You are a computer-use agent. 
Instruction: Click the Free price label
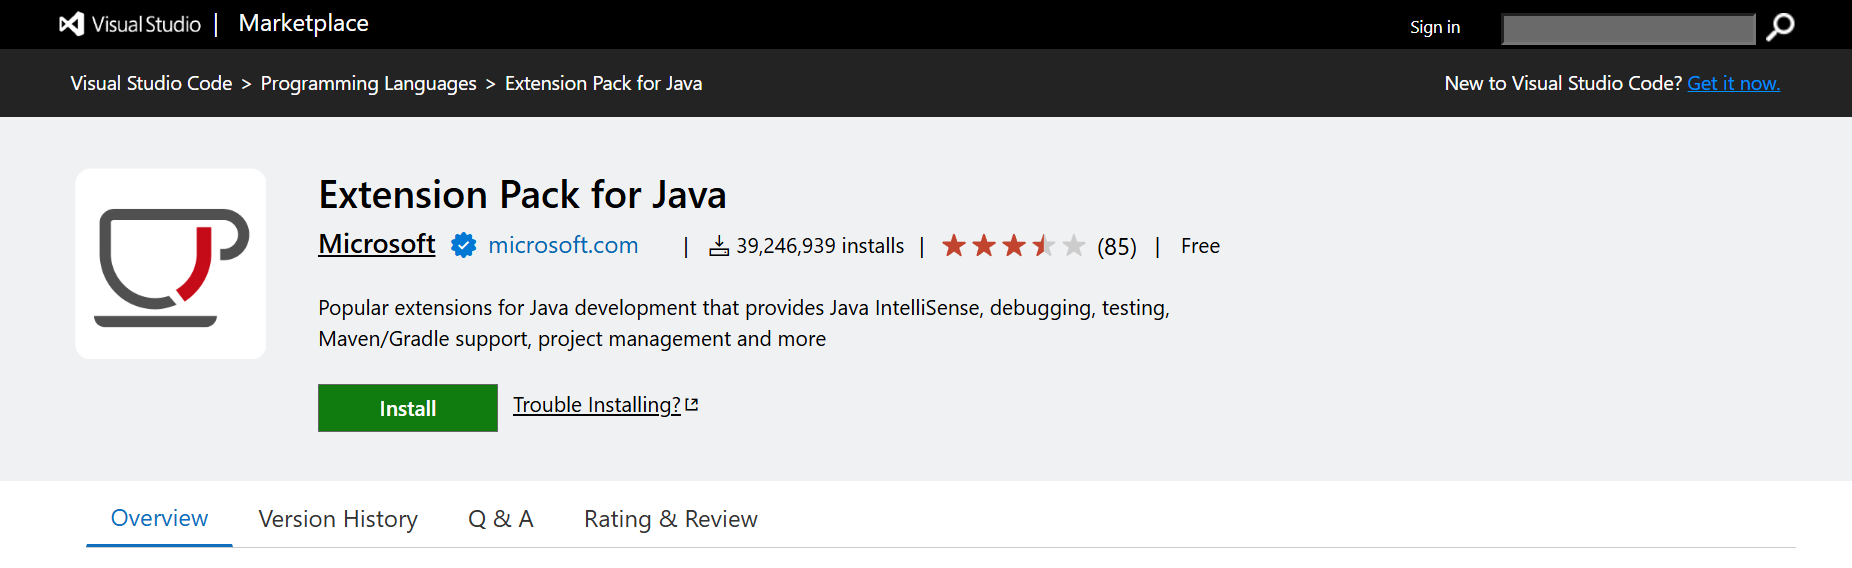1200,246
